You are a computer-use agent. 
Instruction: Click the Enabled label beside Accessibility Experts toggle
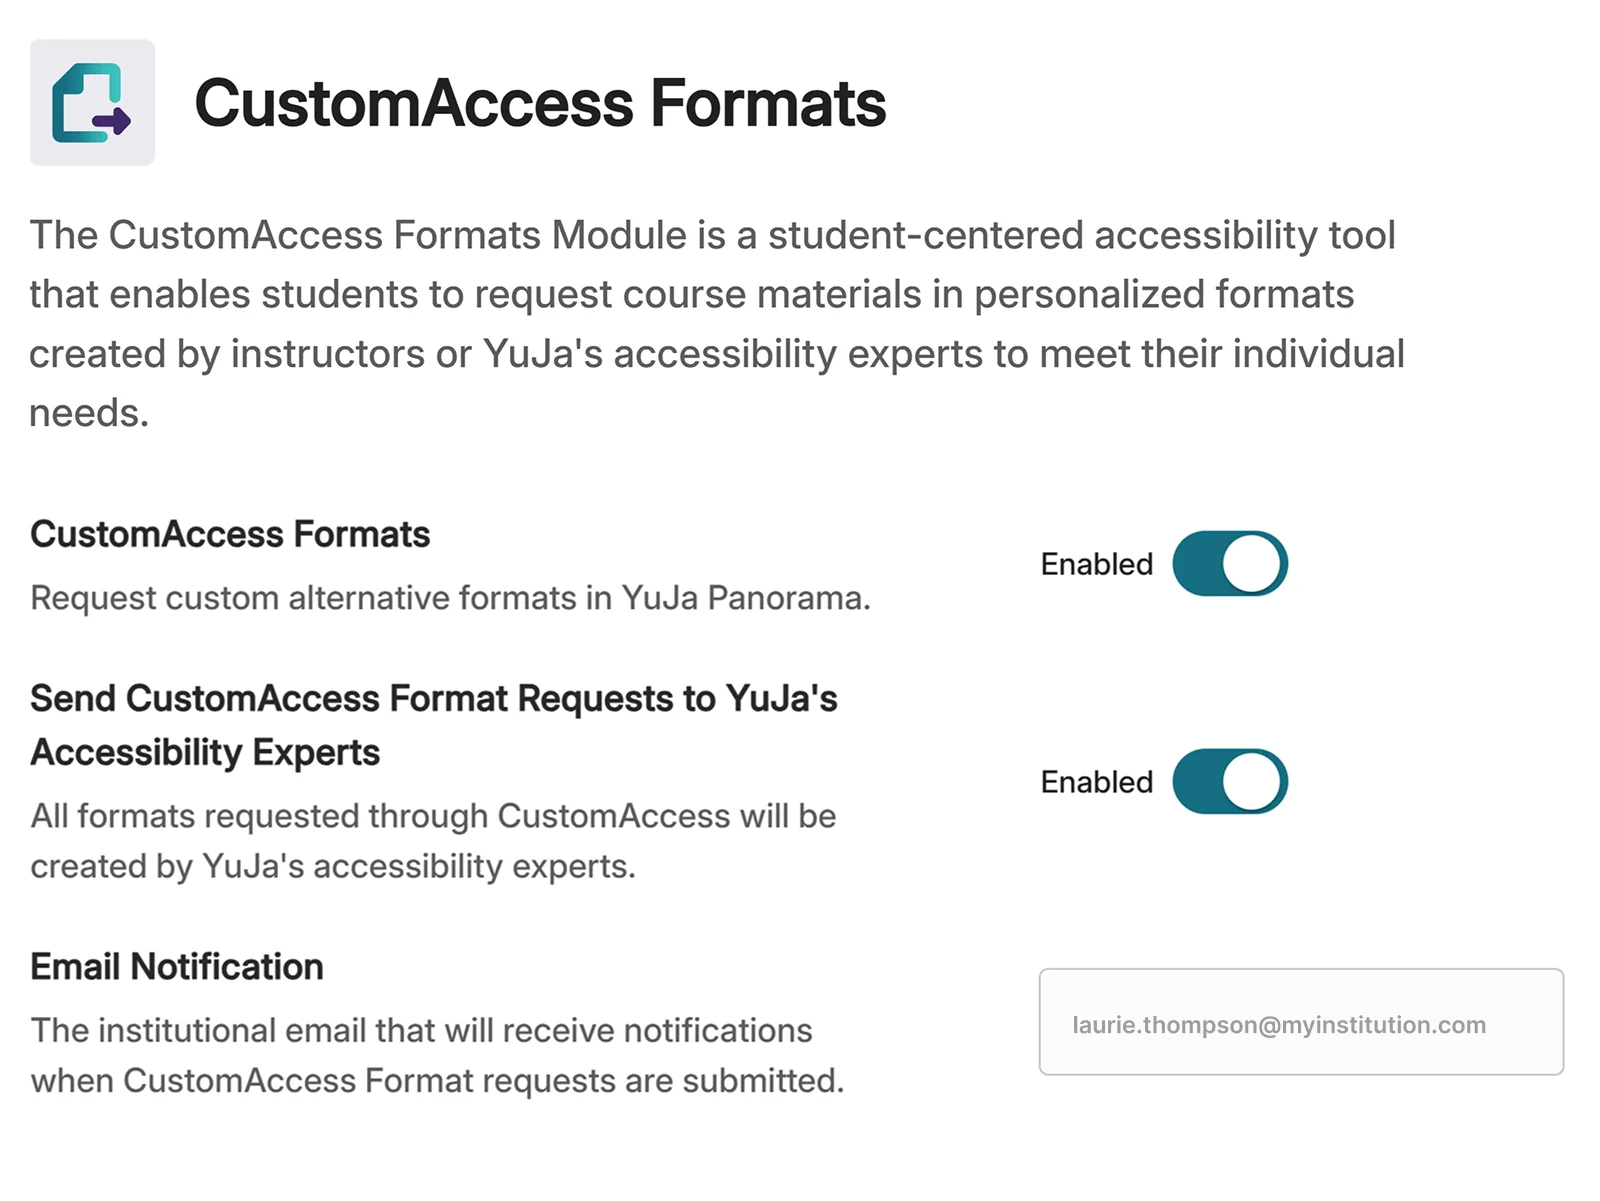tap(1096, 782)
